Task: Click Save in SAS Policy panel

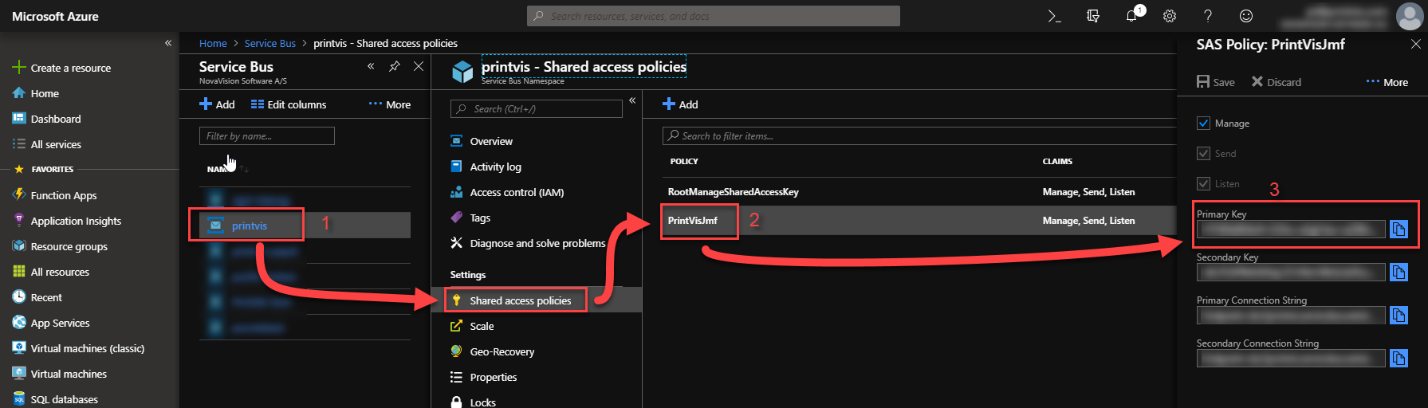Action: (1216, 82)
